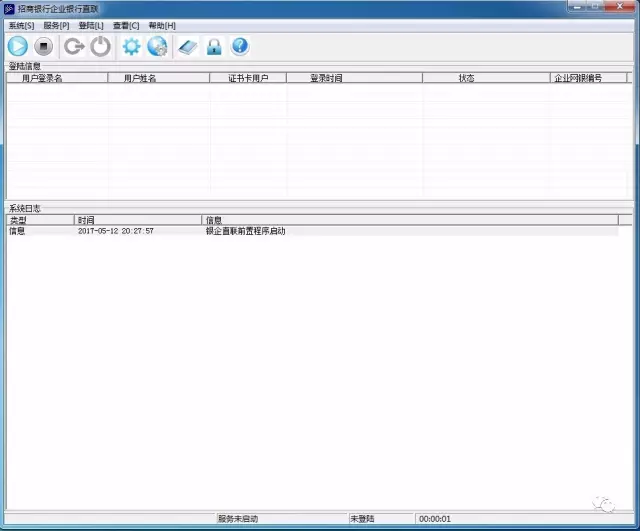The width and height of the screenshot is (640, 531).
Task: Click the blue play start-service icon
Action: coord(18,46)
